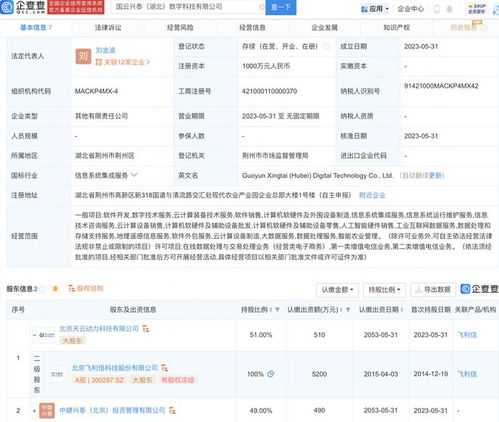Switch to the 历史信息 tab
Viewport: 499px width, 422px height.
464,28
